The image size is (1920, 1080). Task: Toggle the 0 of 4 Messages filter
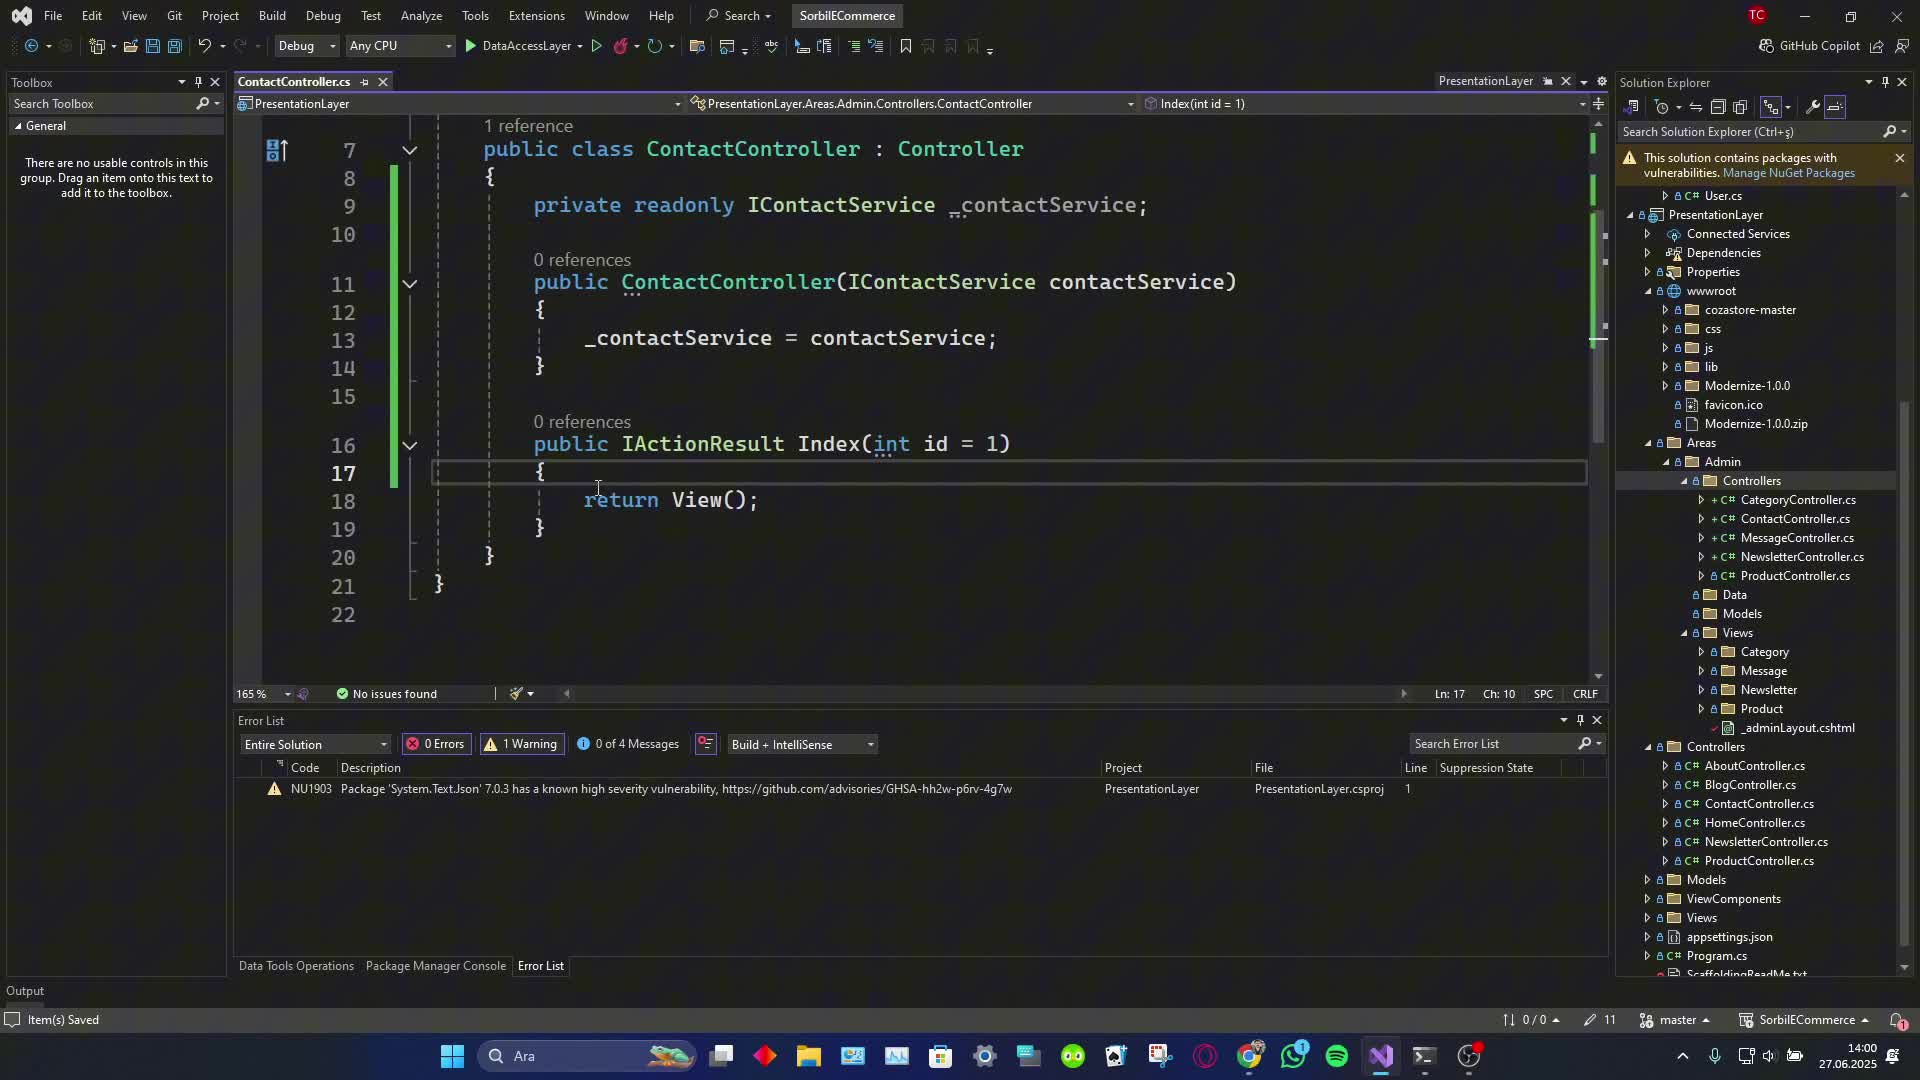pyautogui.click(x=628, y=744)
